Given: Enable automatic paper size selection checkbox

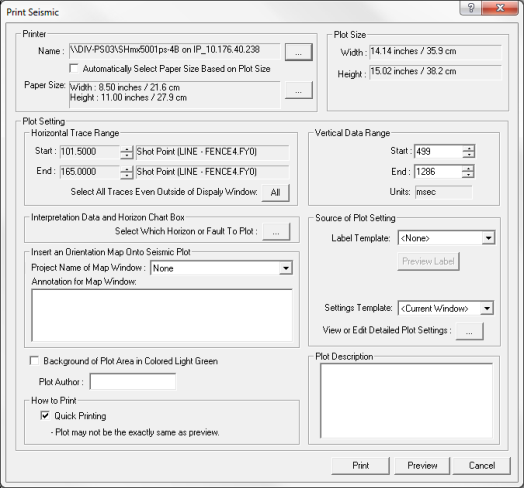Looking at the screenshot, I should (x=74, y=69).
